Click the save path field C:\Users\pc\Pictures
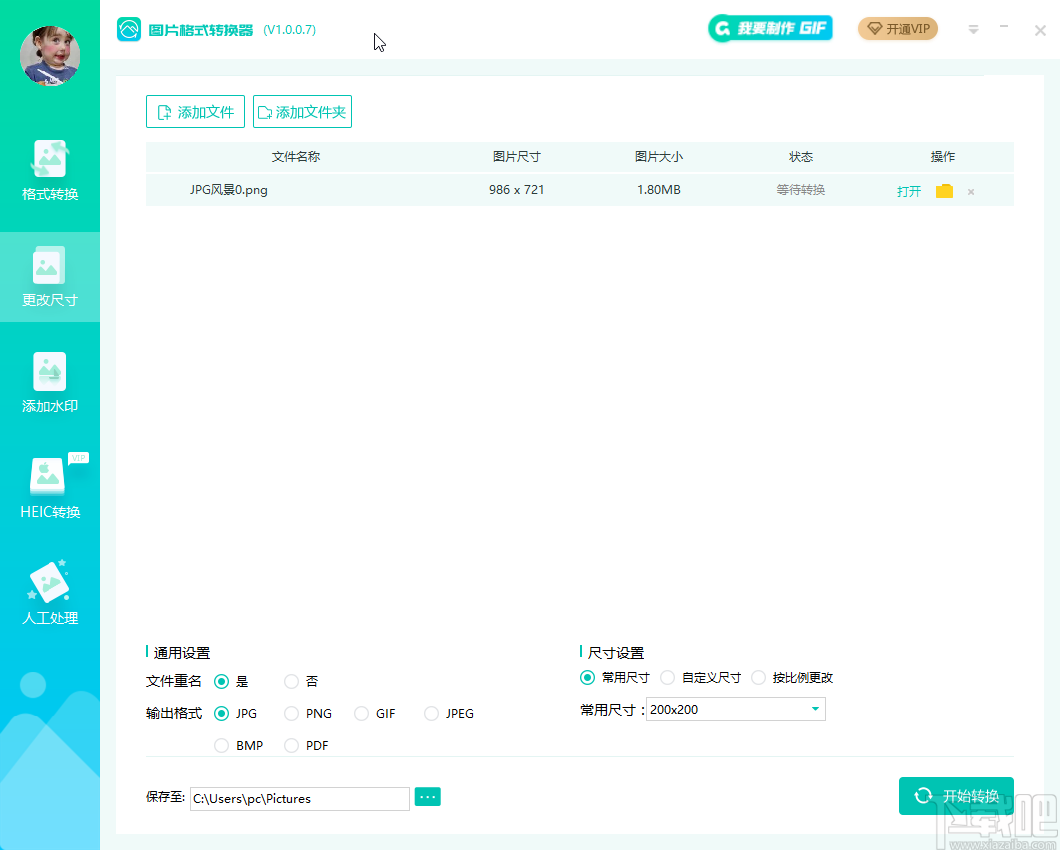Screen dimensions: 1060x850 [299, 799]
